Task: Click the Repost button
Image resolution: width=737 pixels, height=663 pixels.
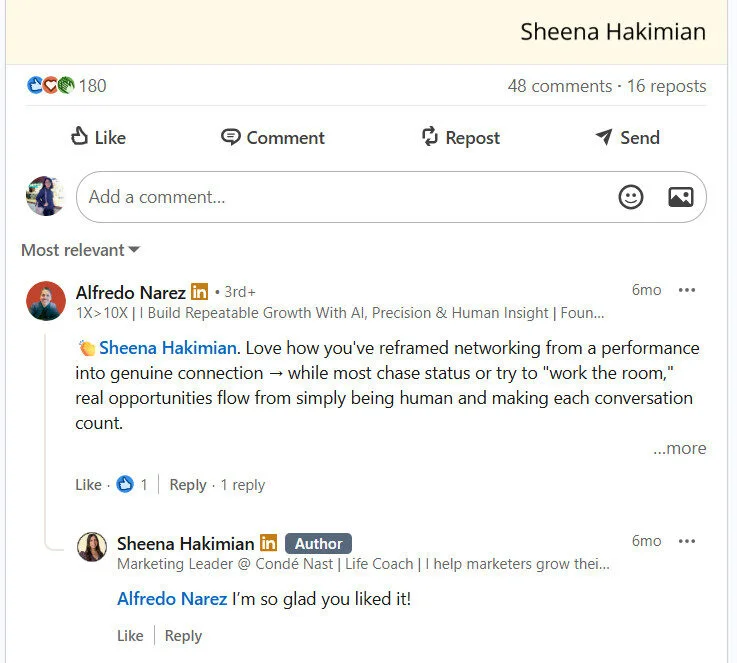Action: point(461,137)
